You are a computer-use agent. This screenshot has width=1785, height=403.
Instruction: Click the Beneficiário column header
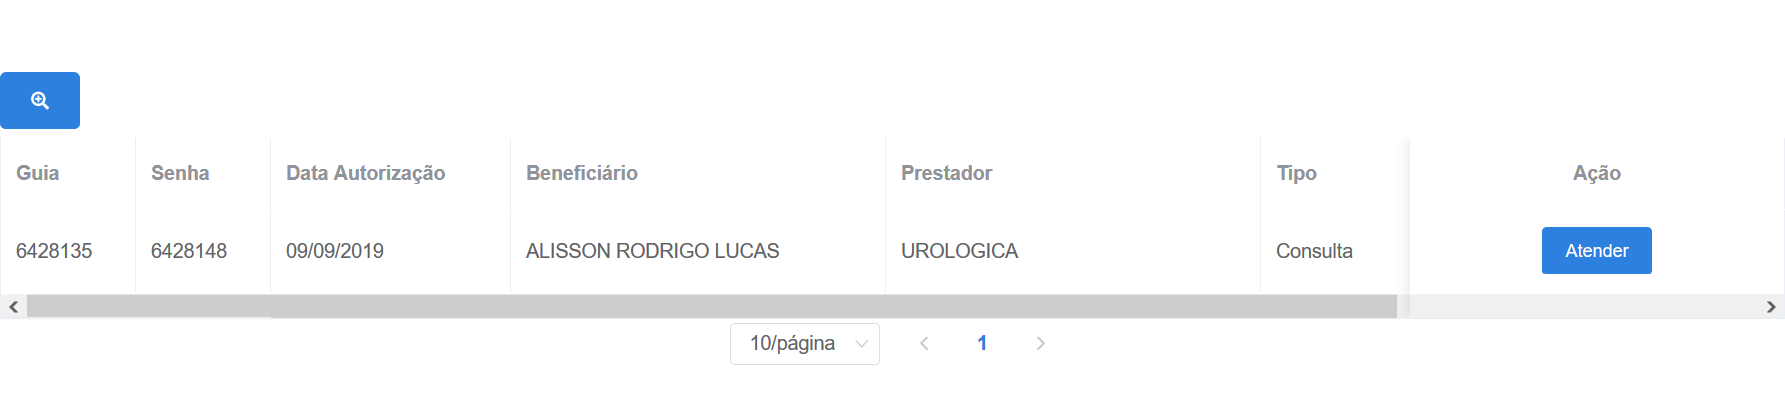[582, 173]
